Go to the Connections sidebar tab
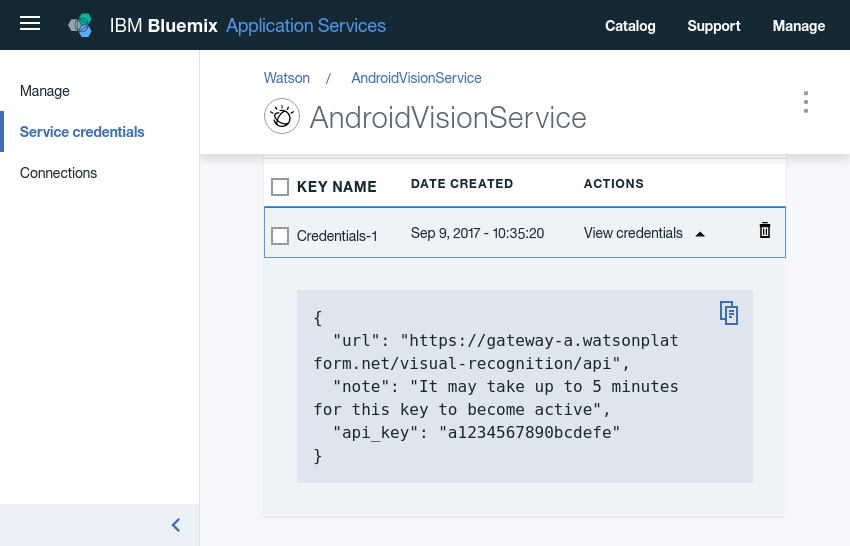This screenshot has width=850, height=546. coord(58,173)
